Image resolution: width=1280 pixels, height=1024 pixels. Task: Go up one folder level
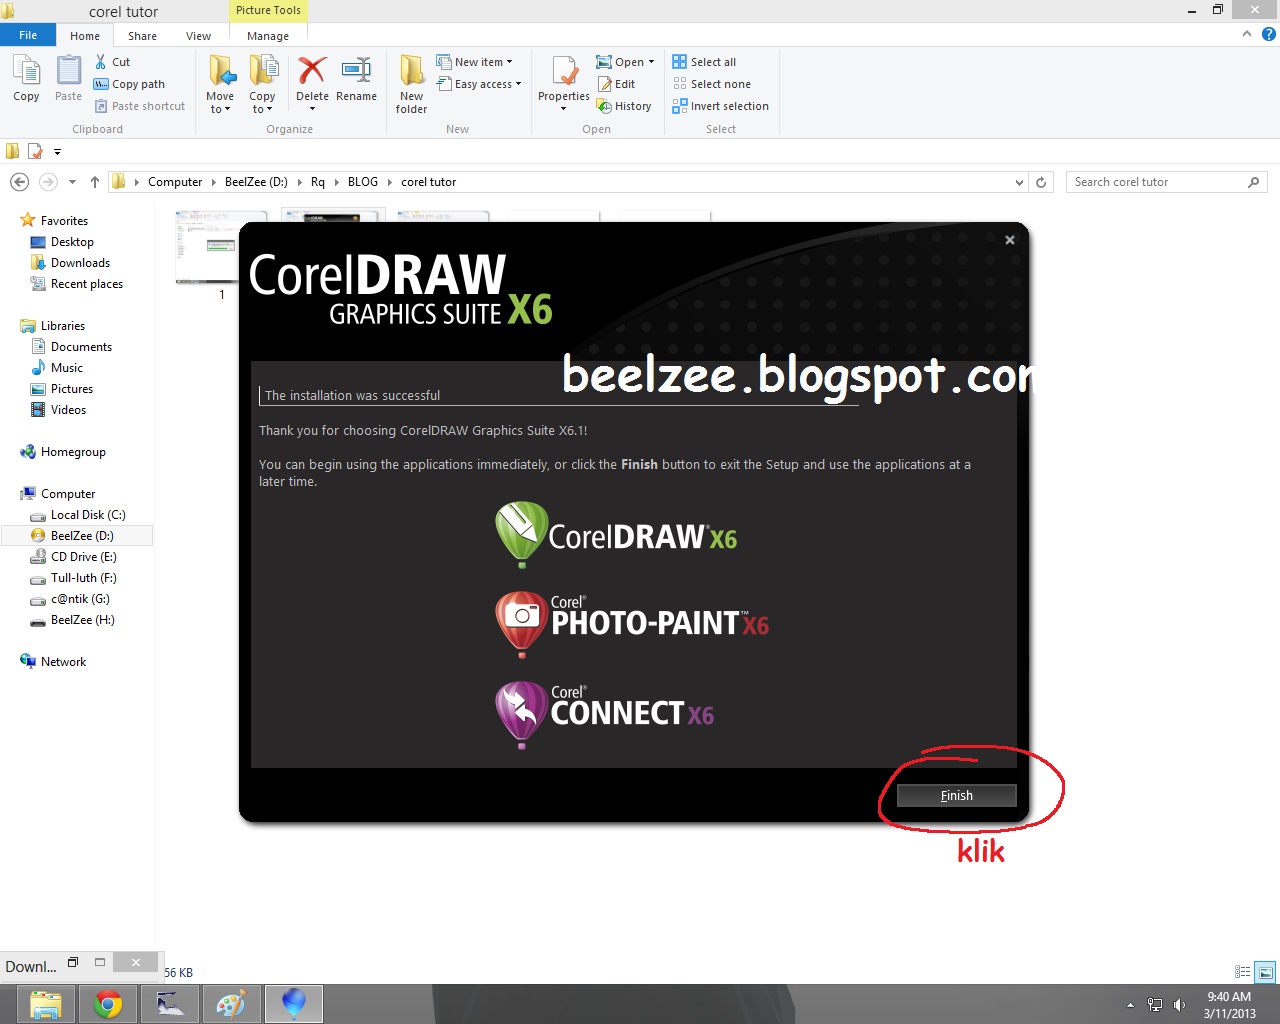(x=95, y=182)
